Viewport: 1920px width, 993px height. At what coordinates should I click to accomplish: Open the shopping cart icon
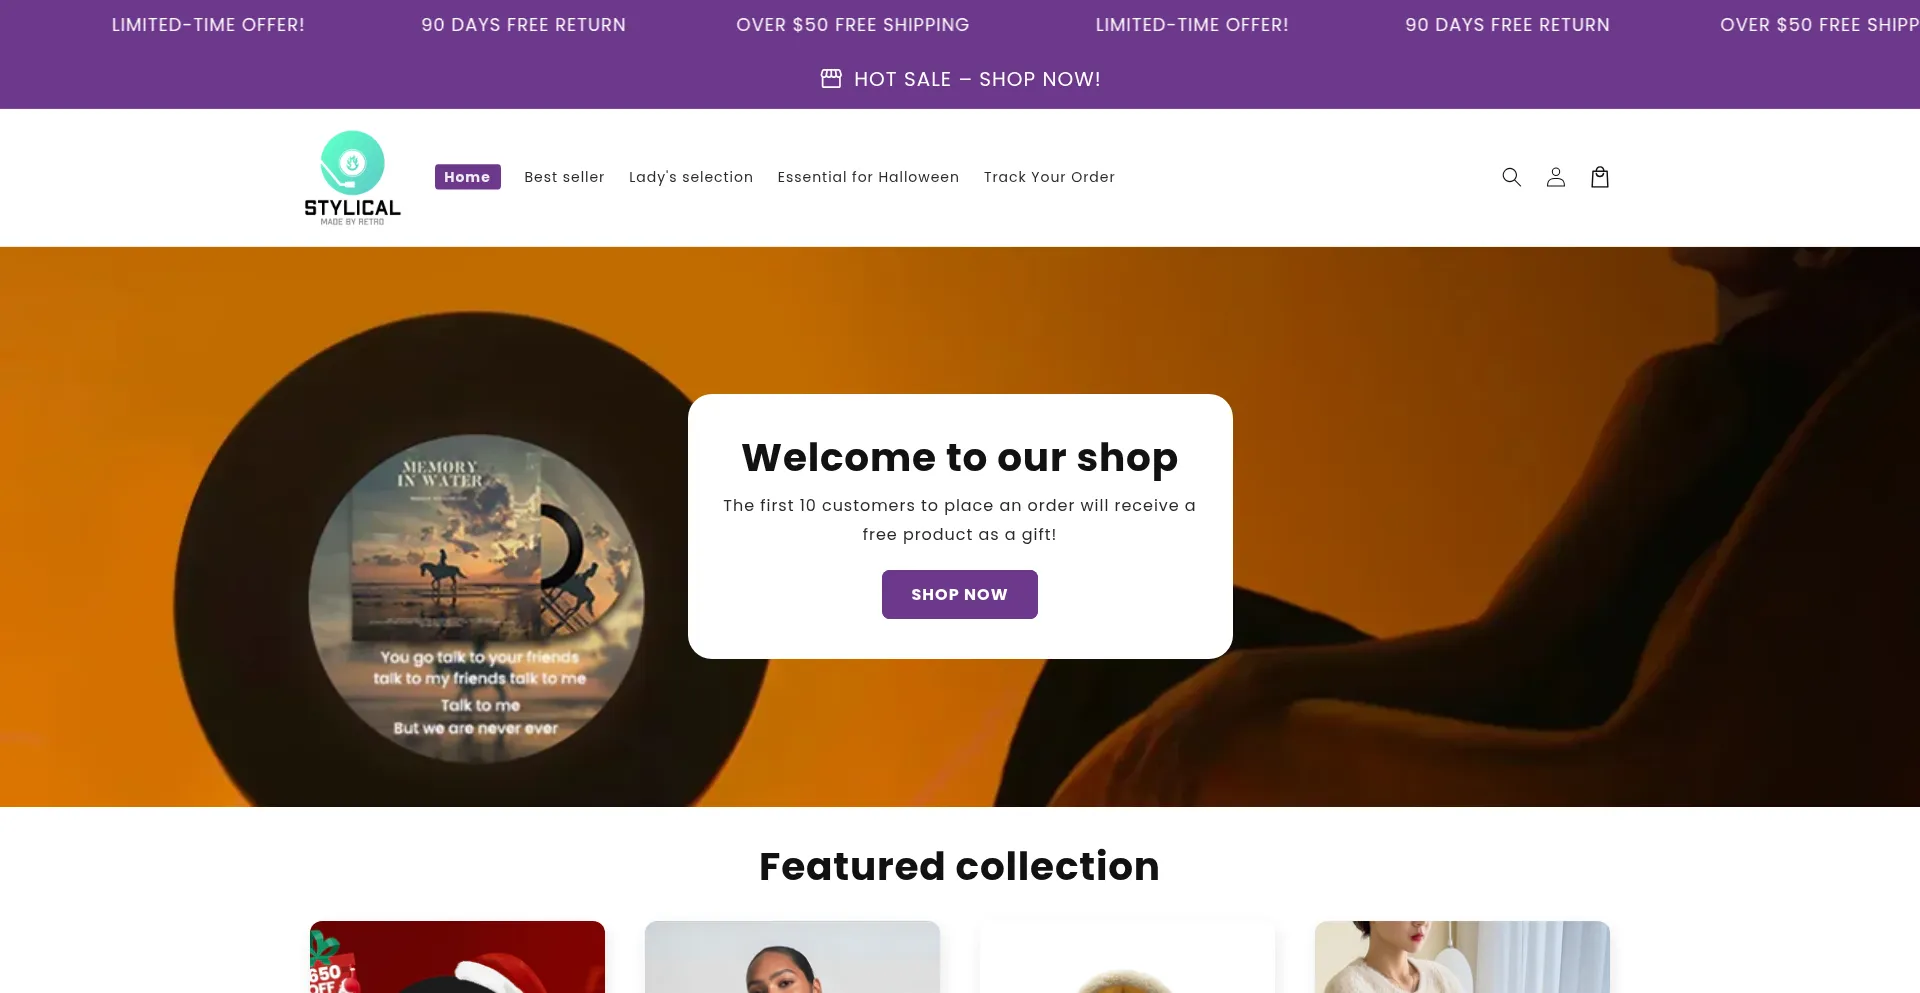click(x=1599, y=177)
